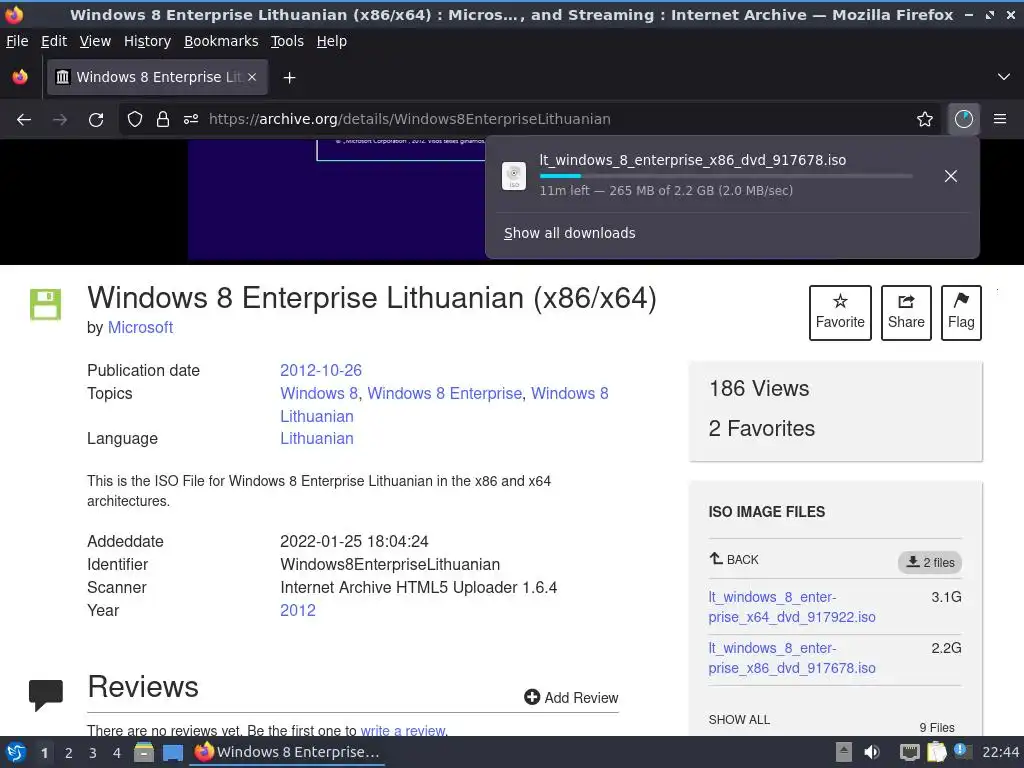Switch to workspace 4
Screen dimensions: 1024x768
pos(117,753)
